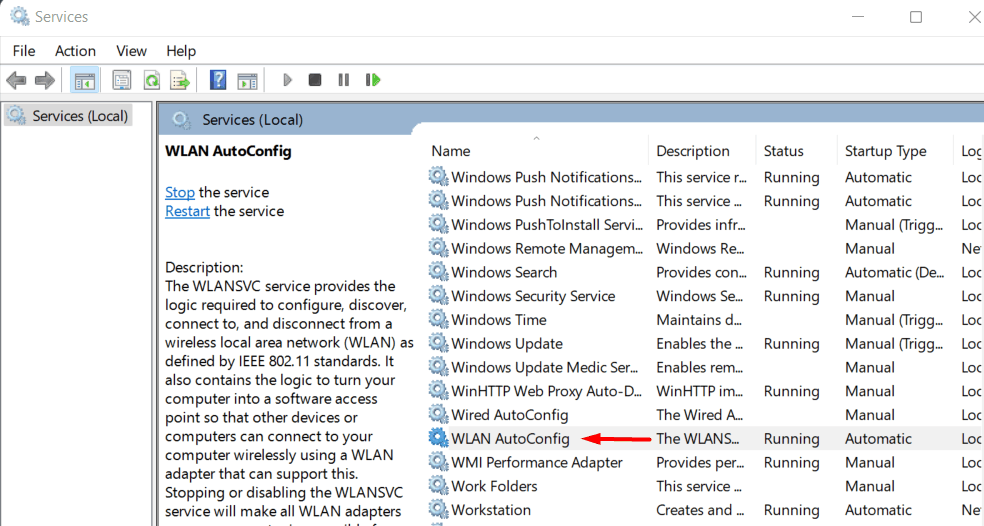984x526 pixels.
Task: Select the WLAN AutoConfig service name
Action: click(510, 439)
